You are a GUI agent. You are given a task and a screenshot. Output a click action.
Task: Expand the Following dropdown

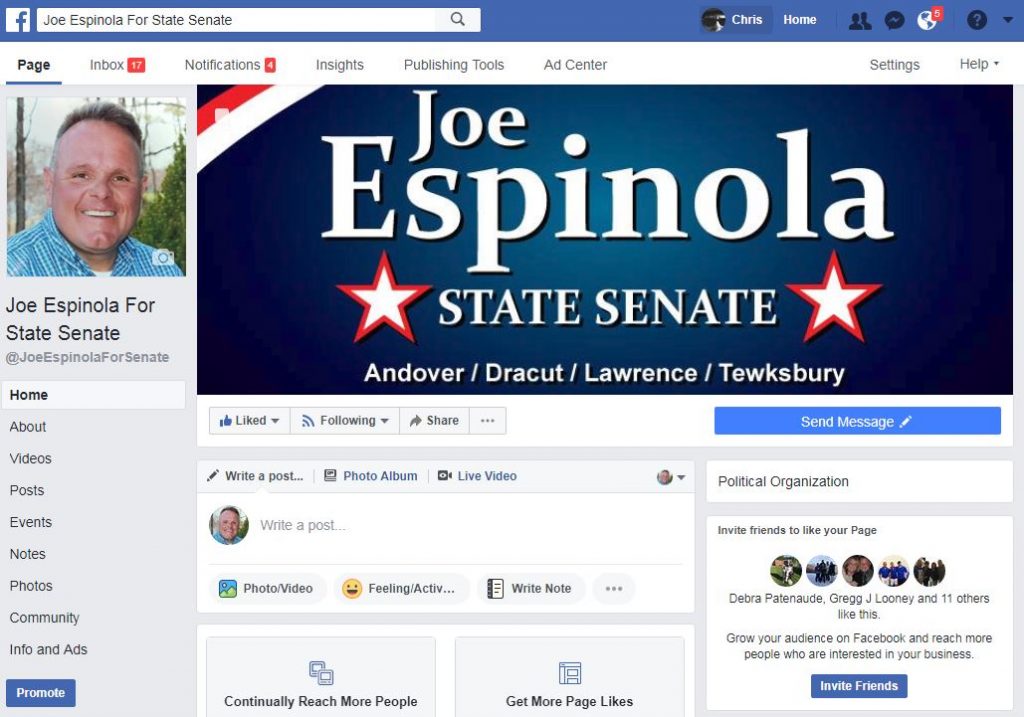point(345,421)
